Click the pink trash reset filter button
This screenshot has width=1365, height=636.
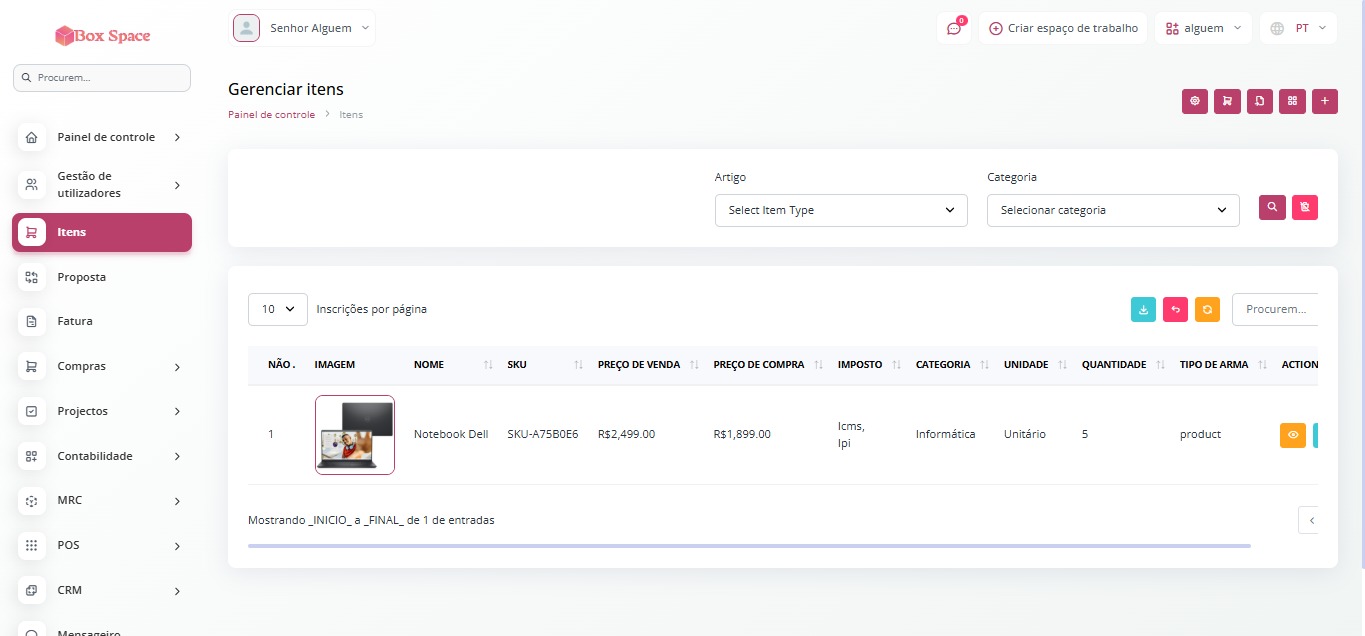click(x=1305, y=207)
